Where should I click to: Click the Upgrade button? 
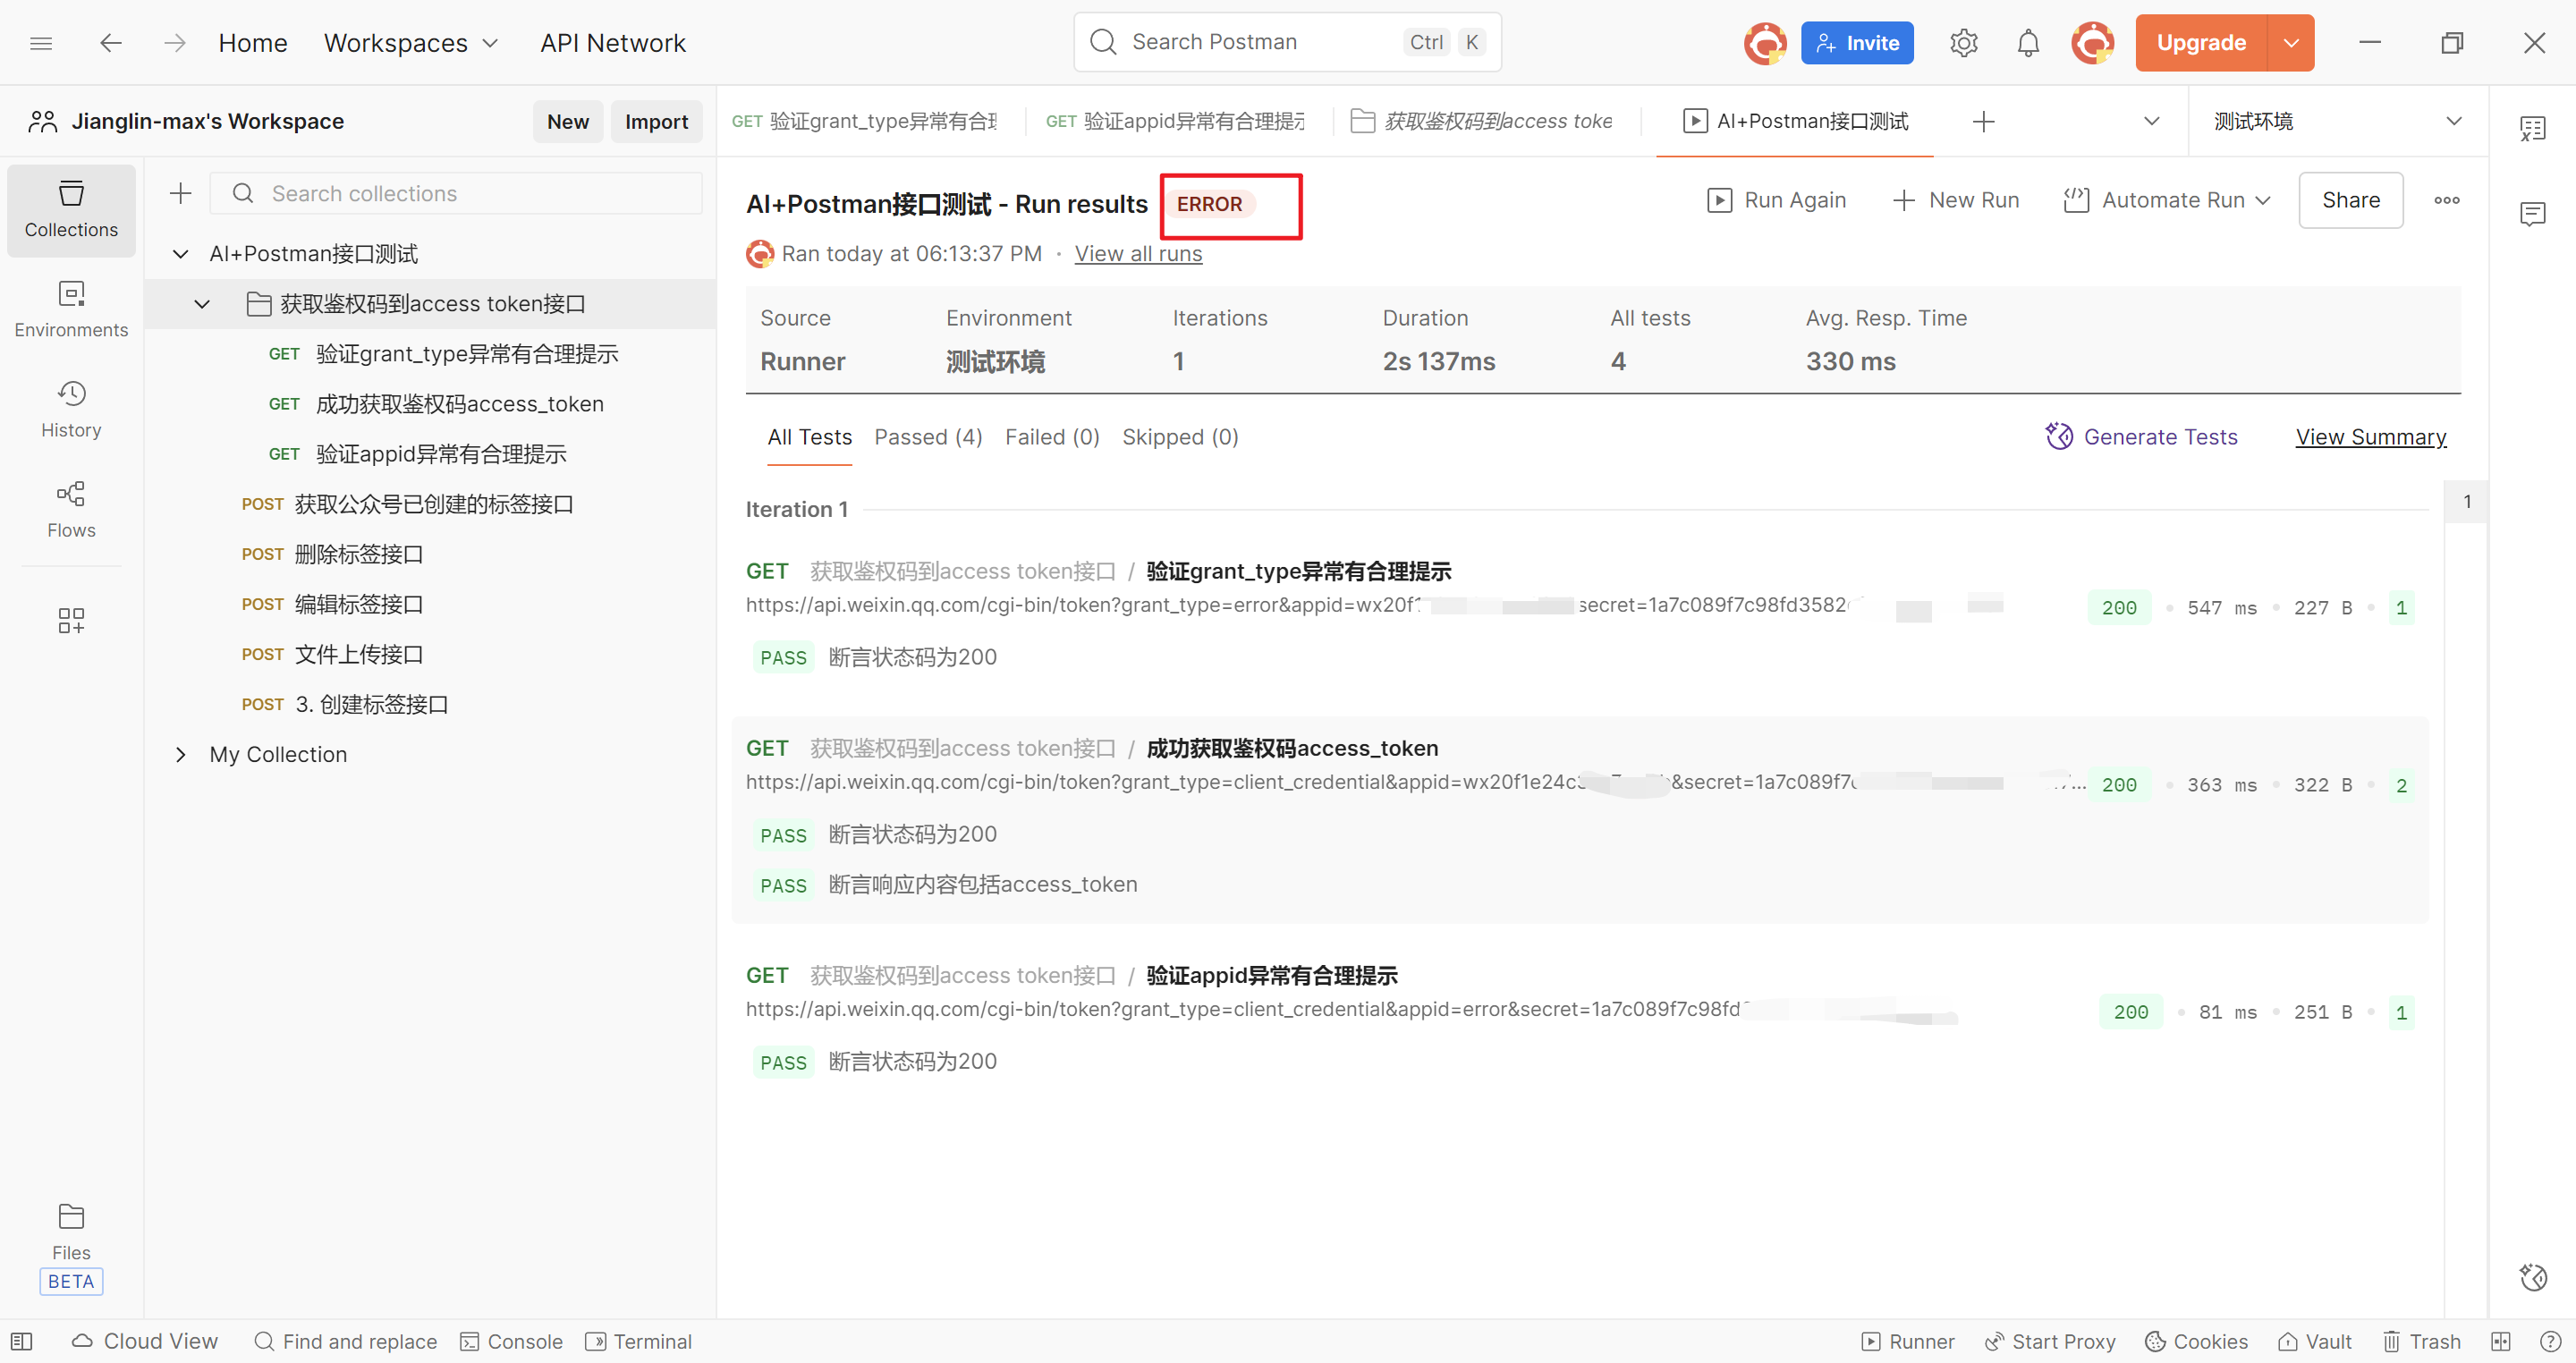(2201, 43)
